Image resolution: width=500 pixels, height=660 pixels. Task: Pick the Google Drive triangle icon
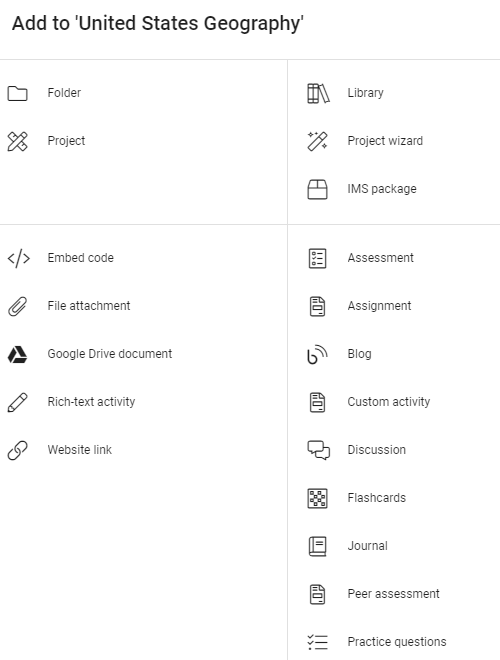pos(17,354)
